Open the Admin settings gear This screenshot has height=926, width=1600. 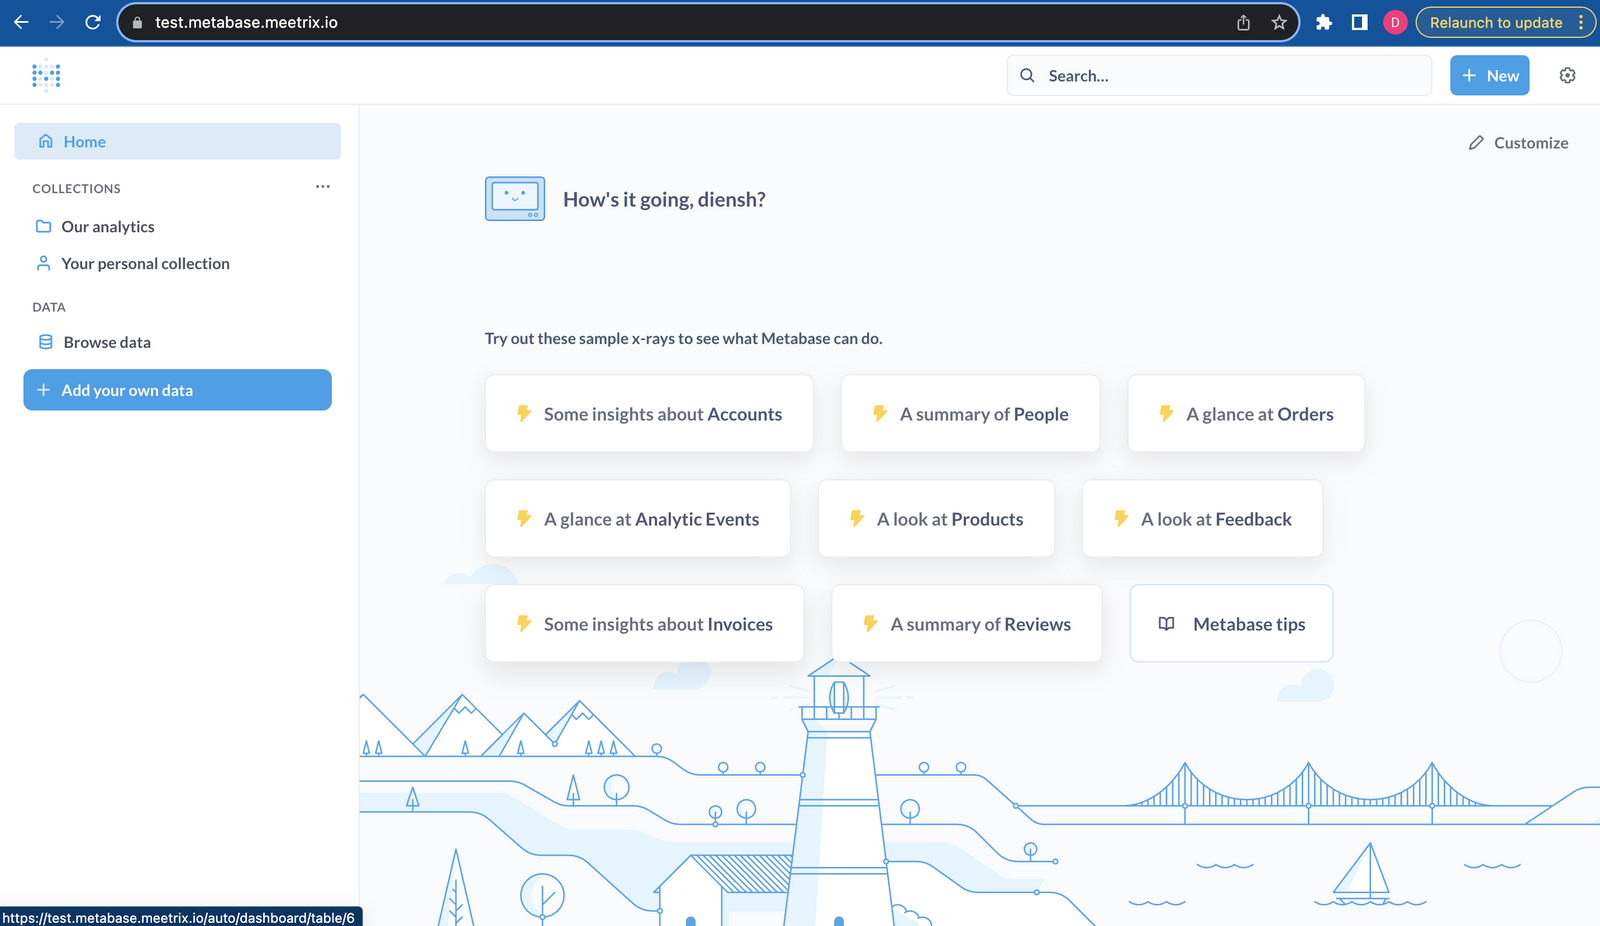(1567, 75)
